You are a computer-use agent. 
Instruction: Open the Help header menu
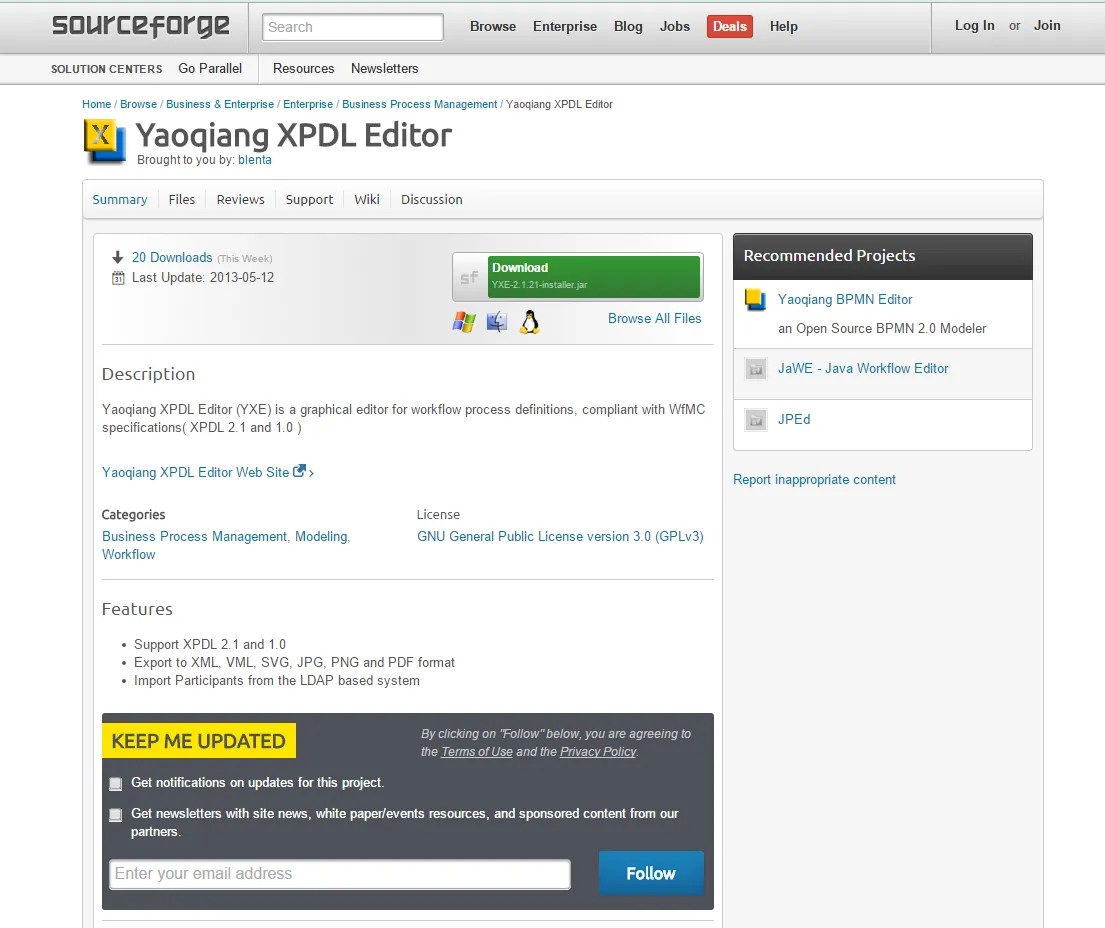pos(784,26)
